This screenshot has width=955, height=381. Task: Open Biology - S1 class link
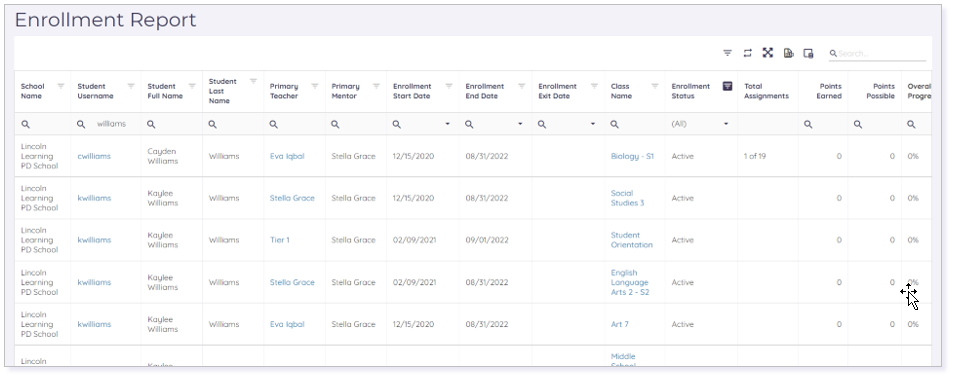(x=632, y=156)
